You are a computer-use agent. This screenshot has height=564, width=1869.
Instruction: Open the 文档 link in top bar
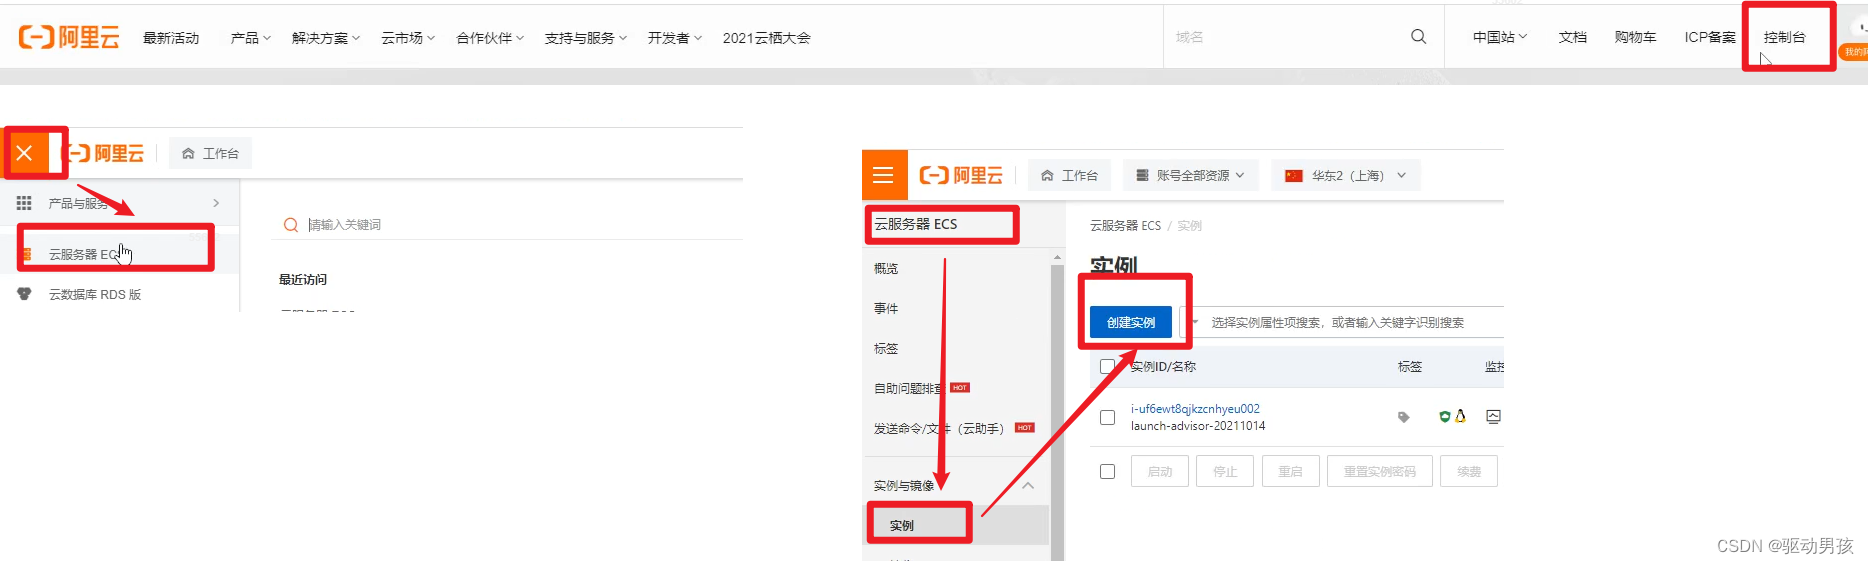pyautogui.click(x=1573, y=37)
